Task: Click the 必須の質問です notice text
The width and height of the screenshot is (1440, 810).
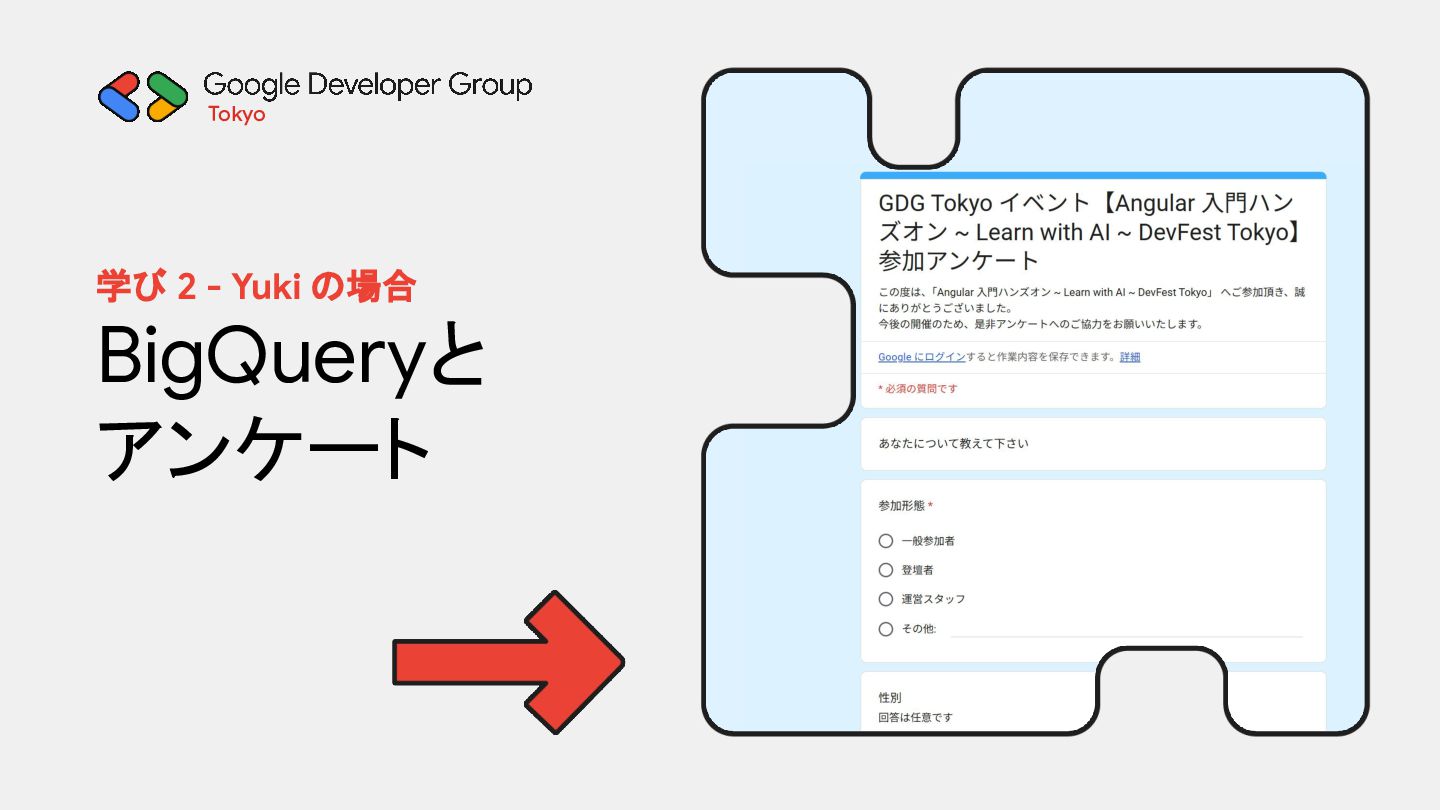Action: pyautogui.click(x=917, y=389)
